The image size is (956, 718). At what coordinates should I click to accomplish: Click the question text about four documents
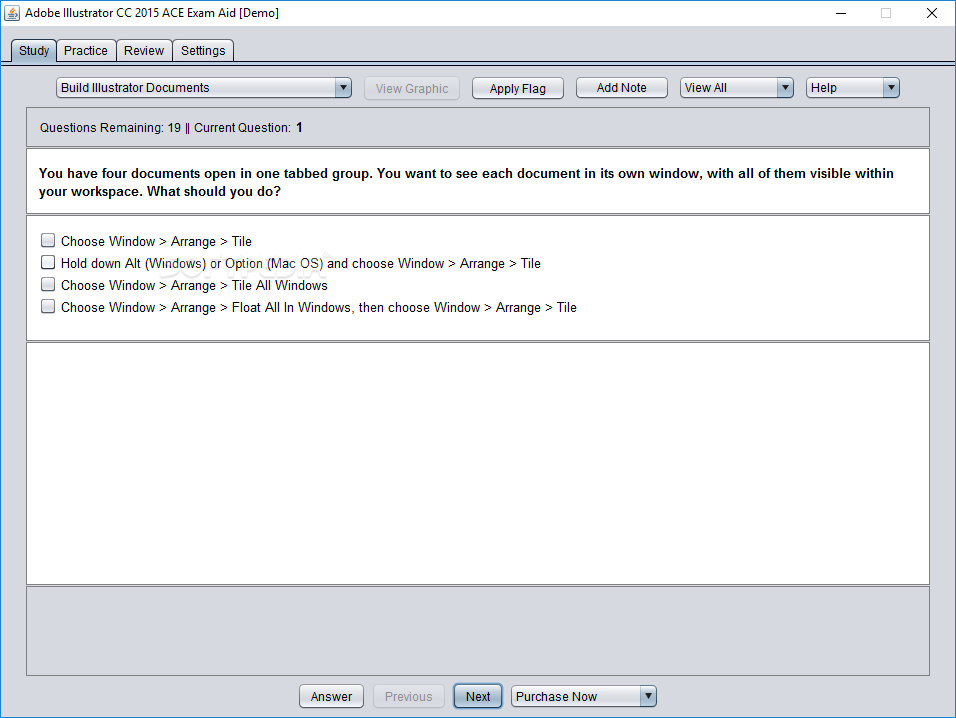point(466,182)
